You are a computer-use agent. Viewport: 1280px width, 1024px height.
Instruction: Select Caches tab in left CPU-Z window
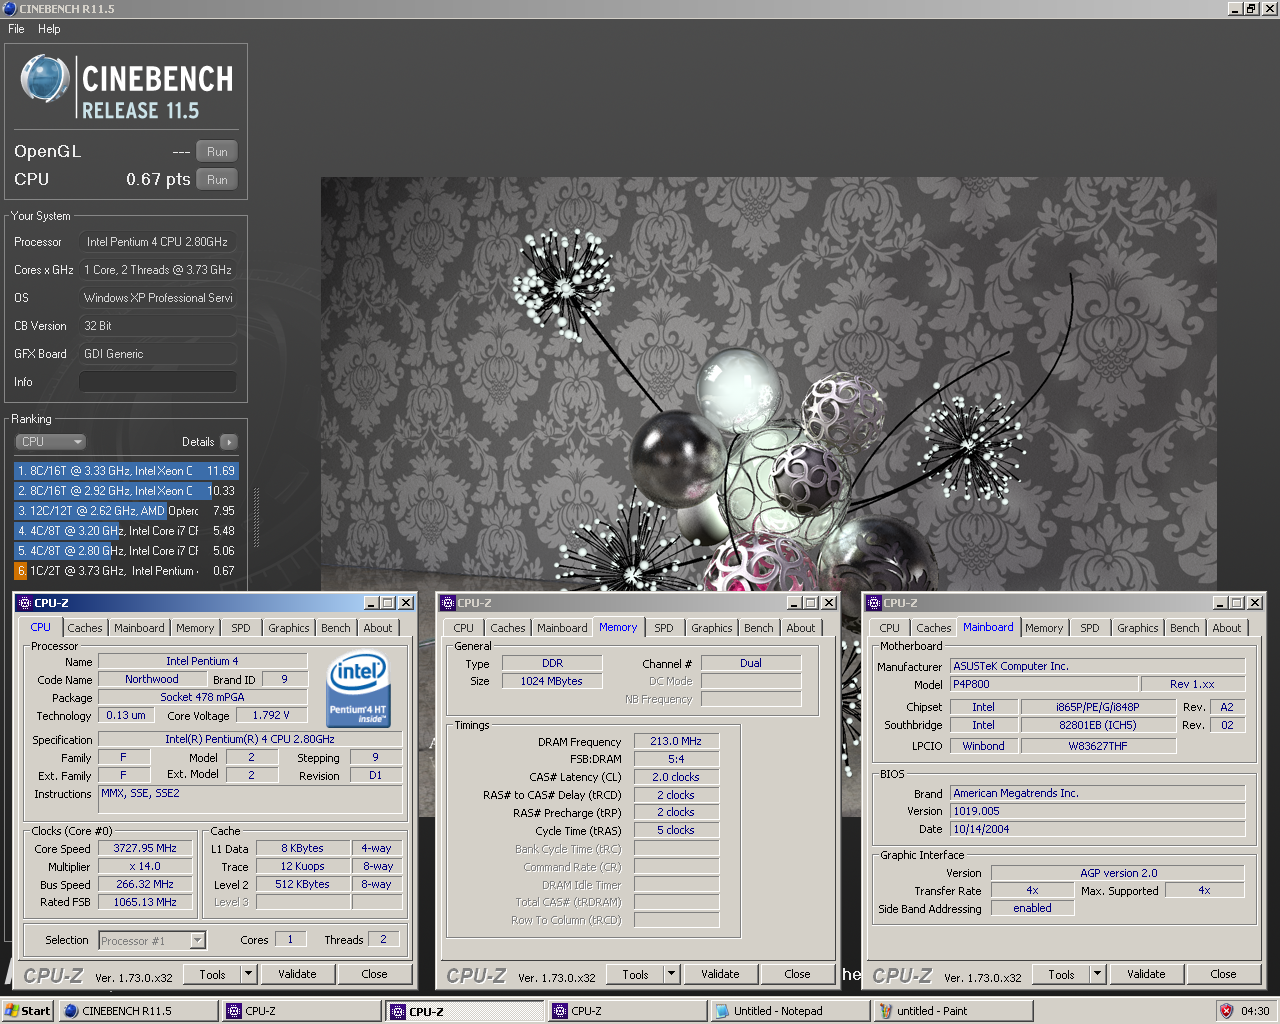(85, 628)
